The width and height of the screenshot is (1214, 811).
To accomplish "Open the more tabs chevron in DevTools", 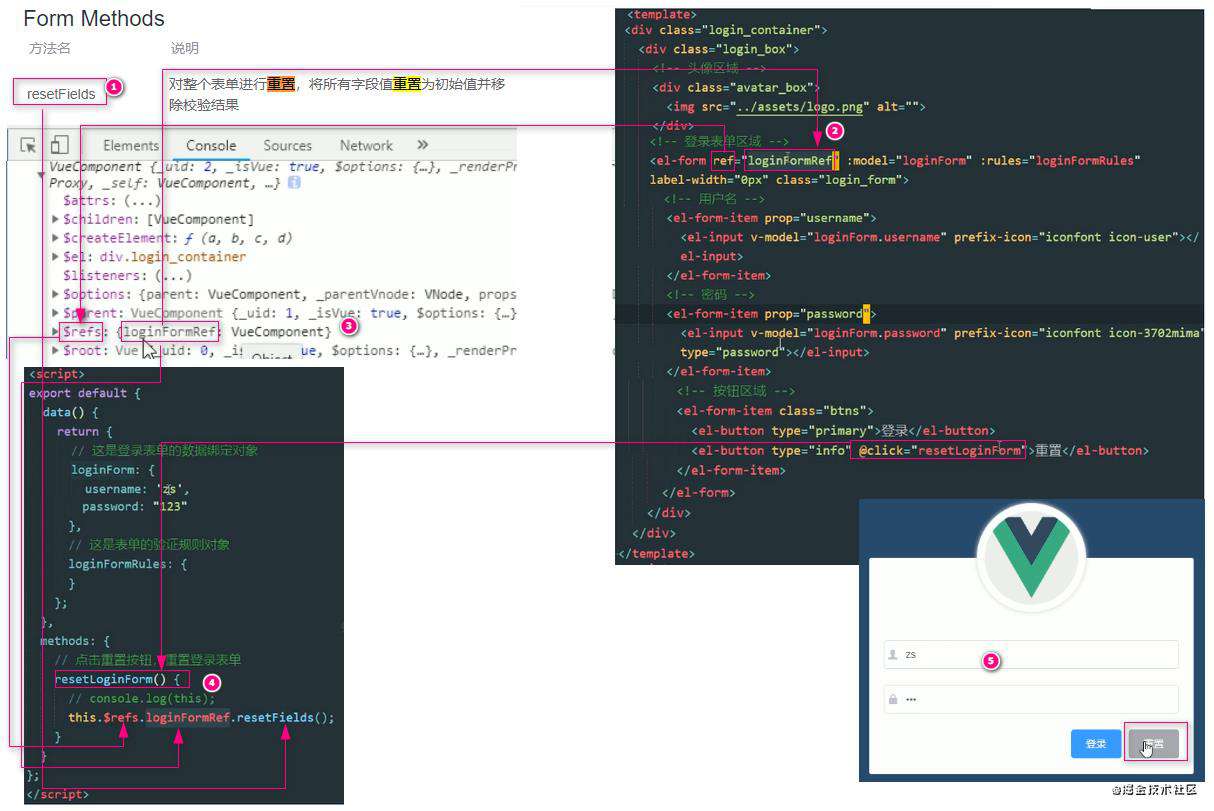I will (422, 145).
